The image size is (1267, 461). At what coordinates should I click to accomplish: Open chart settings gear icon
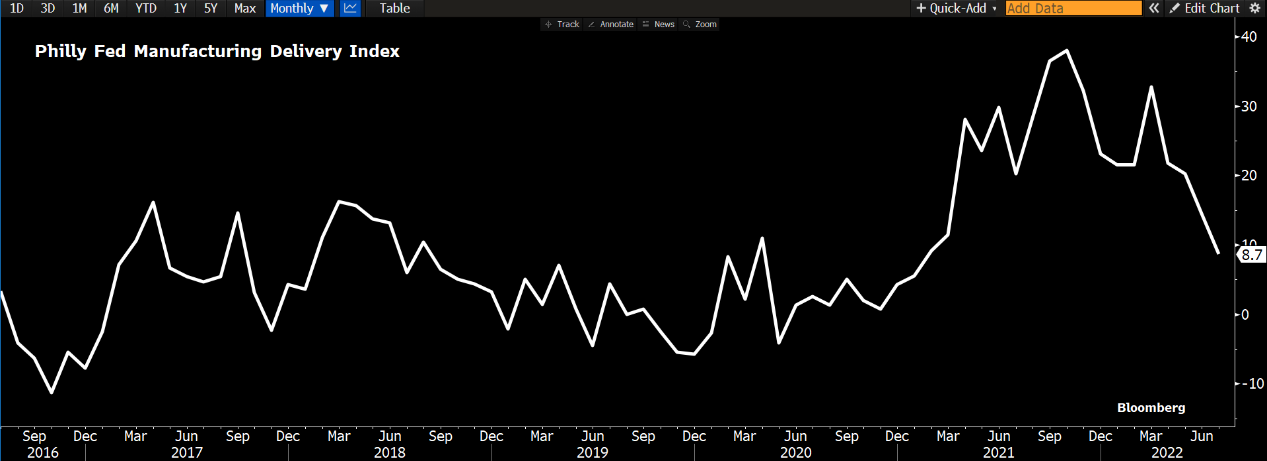(1255, 8)
